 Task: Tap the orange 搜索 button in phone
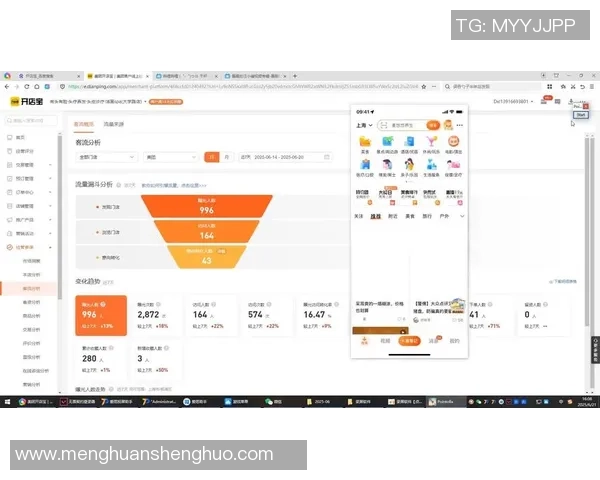tap(433, 125)
